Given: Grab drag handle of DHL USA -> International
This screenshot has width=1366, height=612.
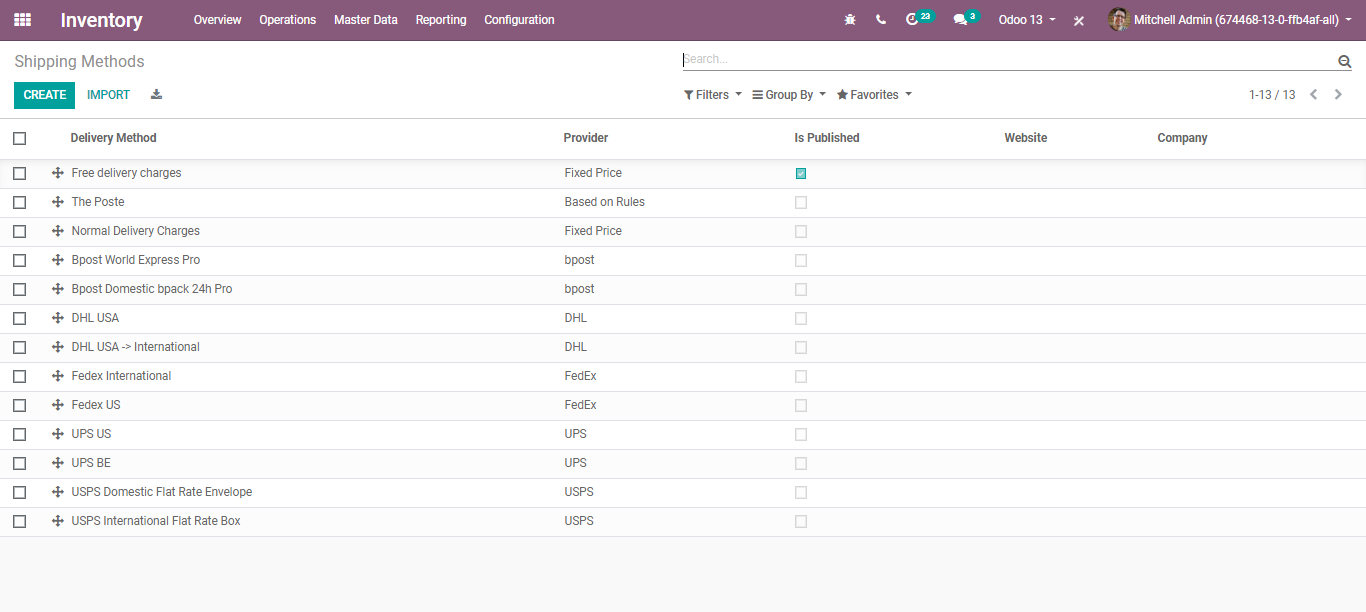Looking at the screenshot, I should point(58,347).
